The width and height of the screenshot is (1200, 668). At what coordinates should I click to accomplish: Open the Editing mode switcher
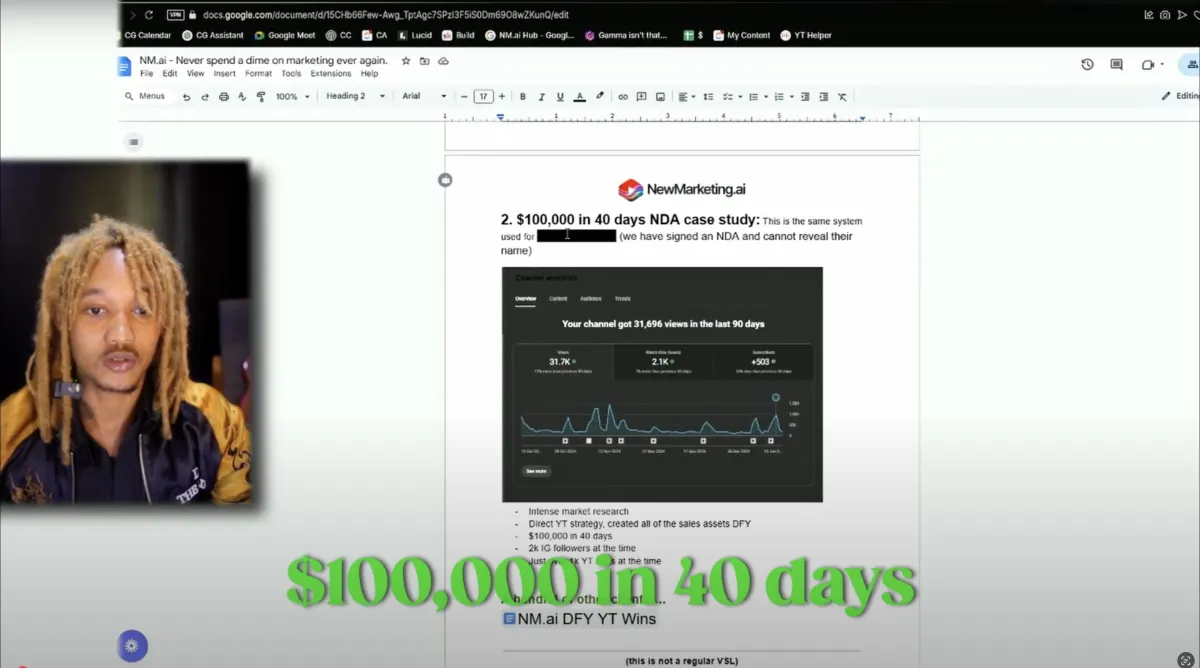pyautogui.click(x=1179, y=96)
